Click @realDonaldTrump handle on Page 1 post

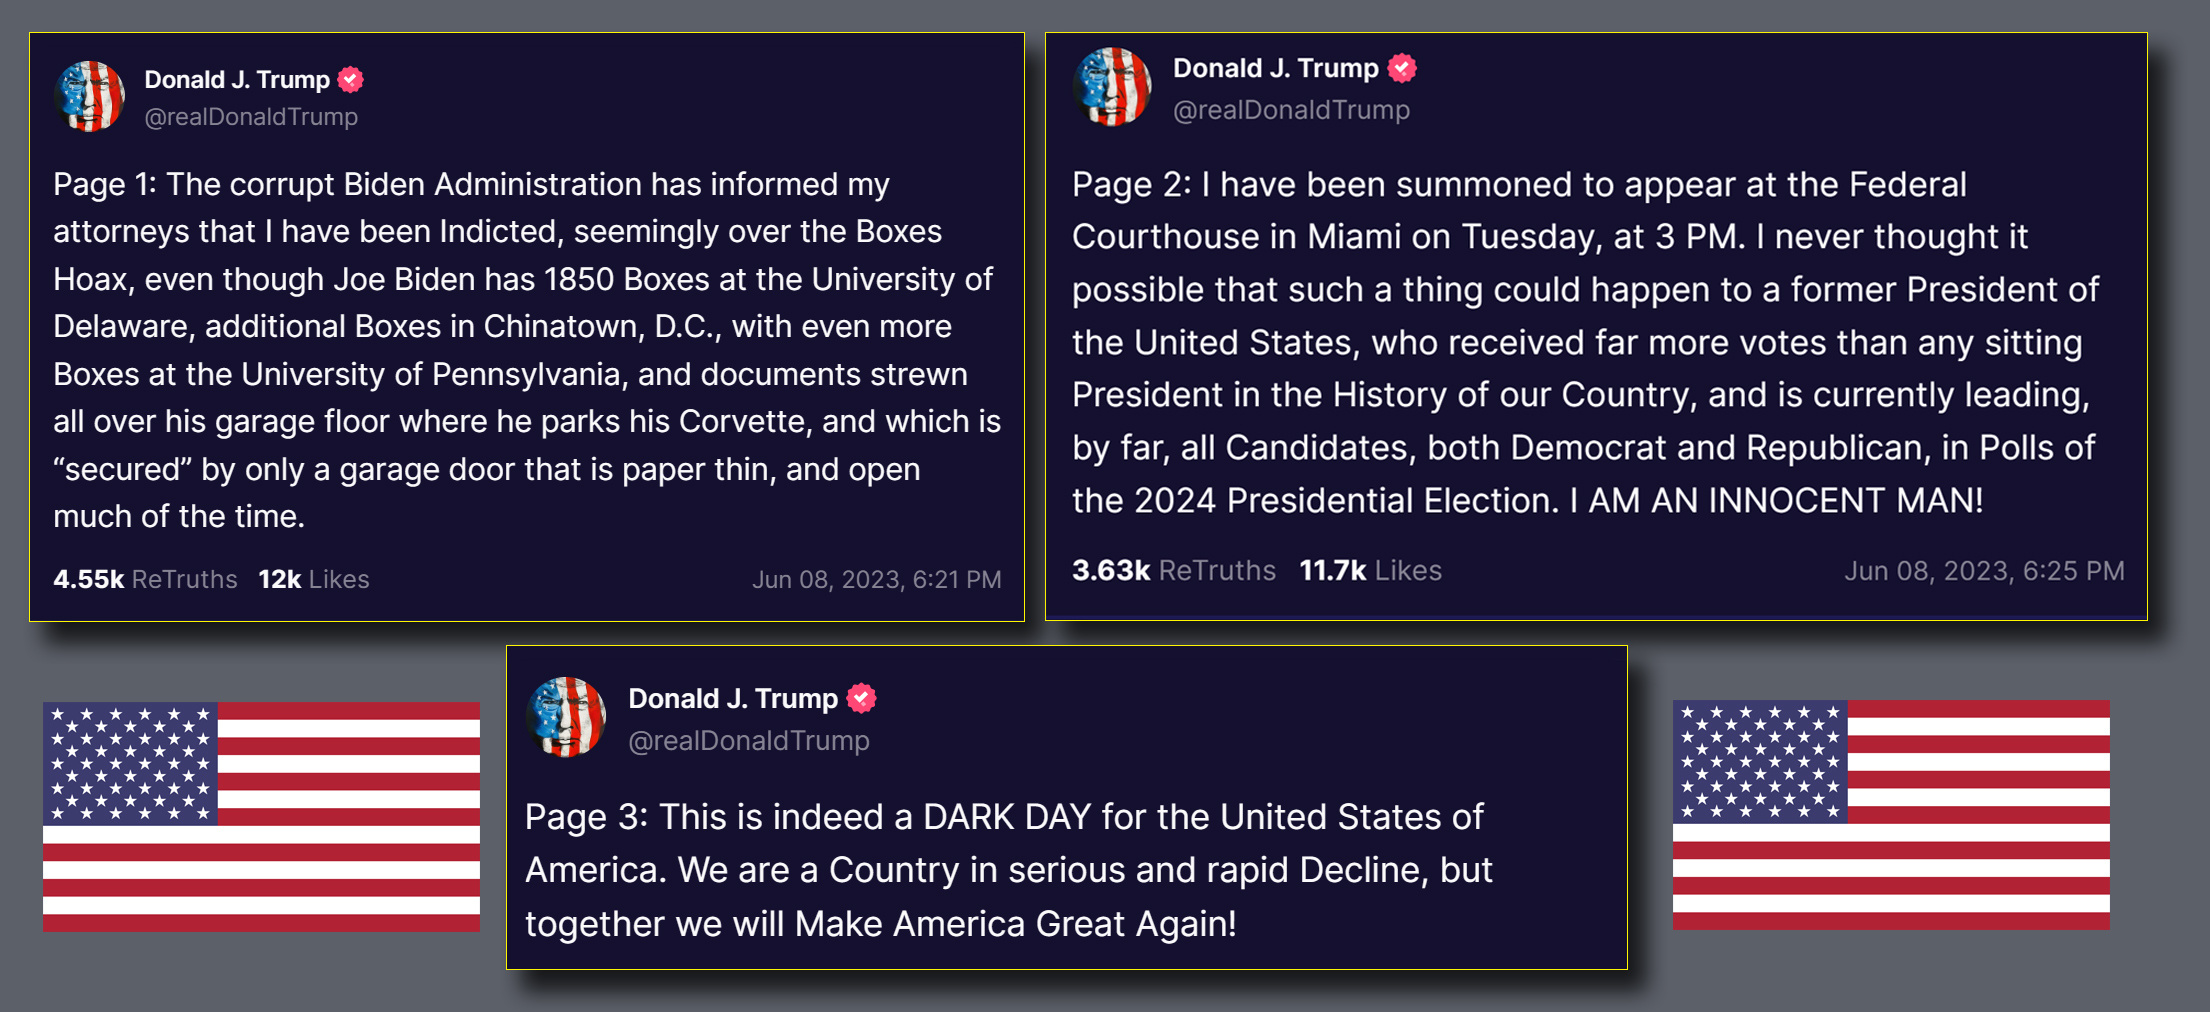click(x=251, y=117)
